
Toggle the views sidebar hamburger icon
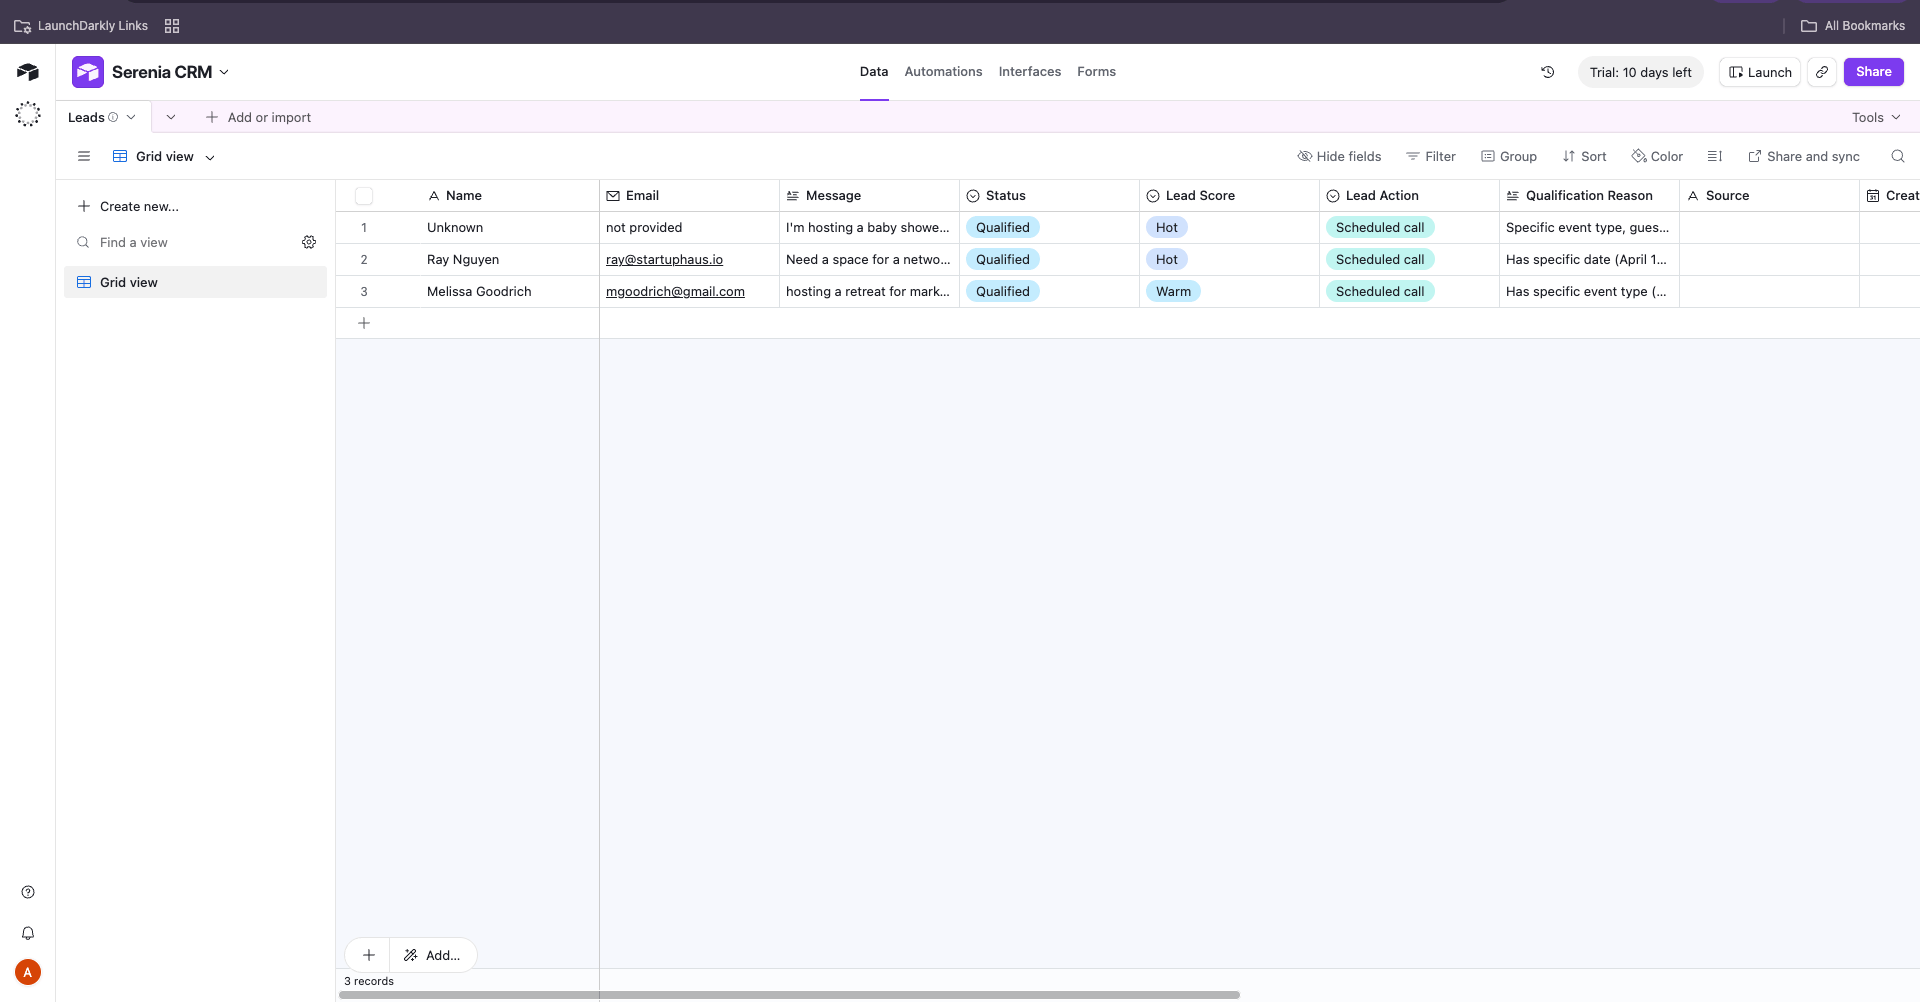pyautogui.click(x=84, y=156)
